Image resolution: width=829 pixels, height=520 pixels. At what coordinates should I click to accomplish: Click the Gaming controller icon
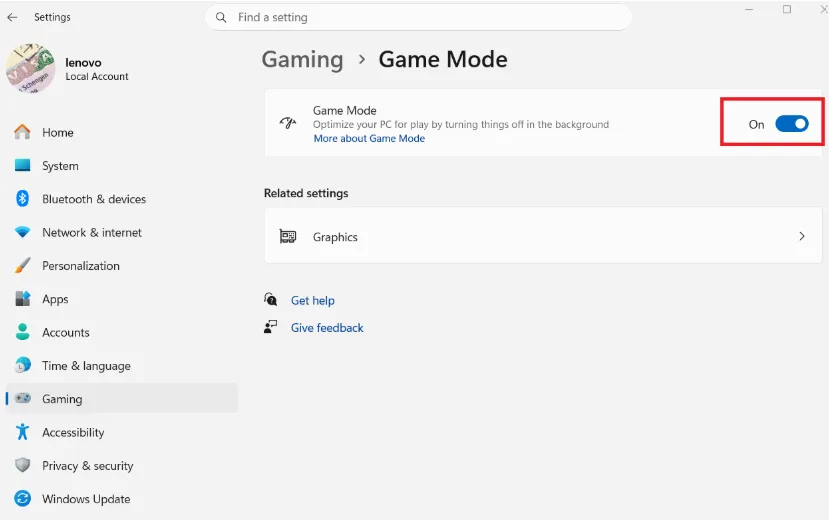point(22,398)
